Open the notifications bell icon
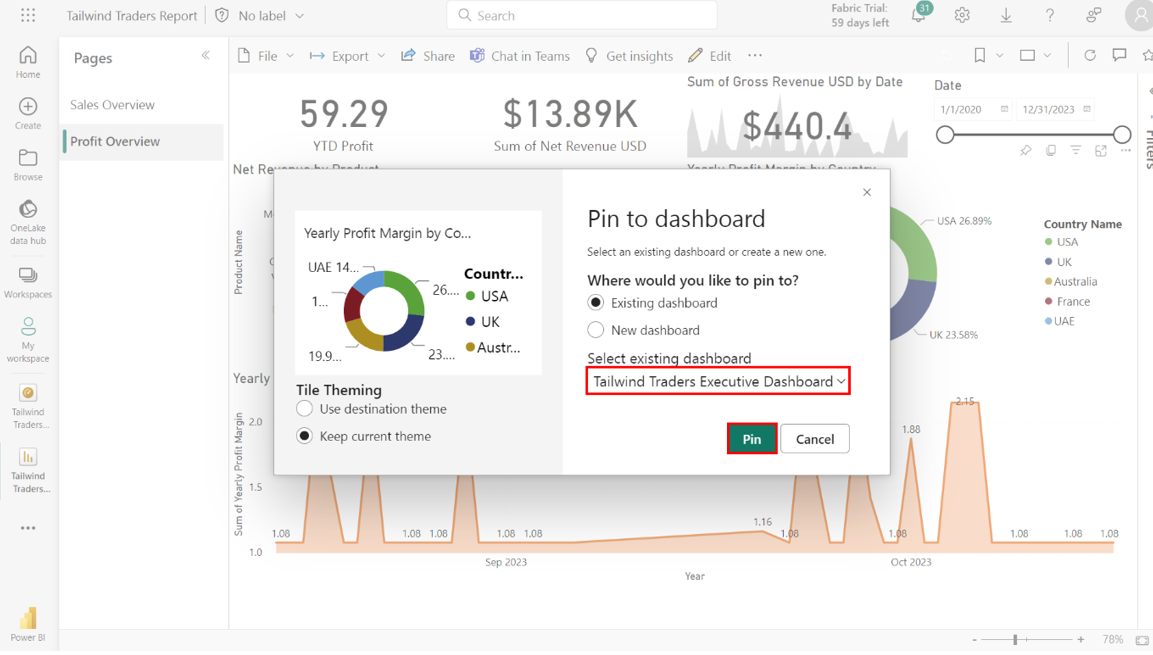 tap(918, 15)
